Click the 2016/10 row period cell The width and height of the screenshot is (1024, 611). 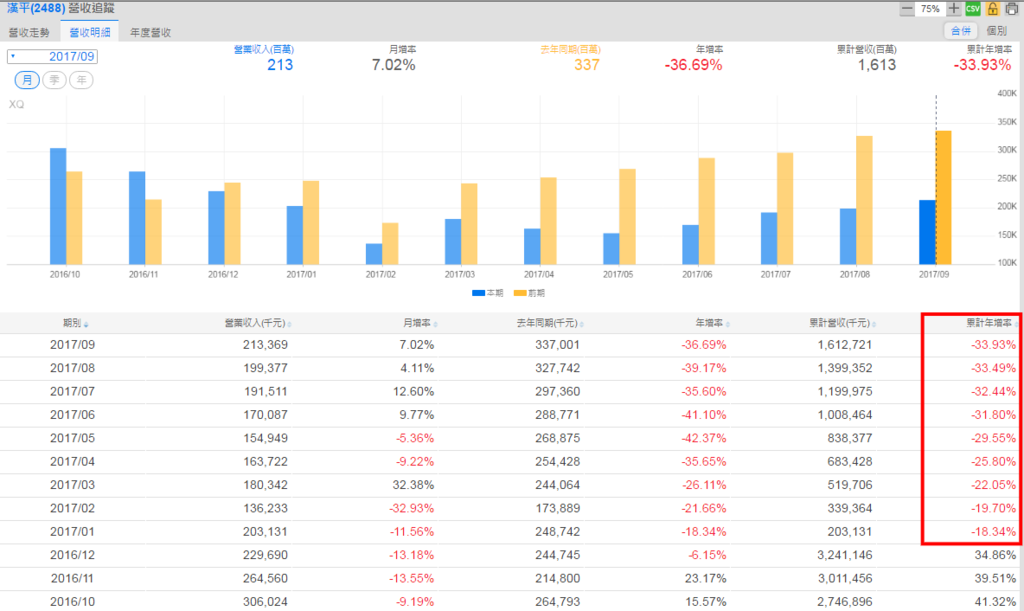(x=72, y=602)
